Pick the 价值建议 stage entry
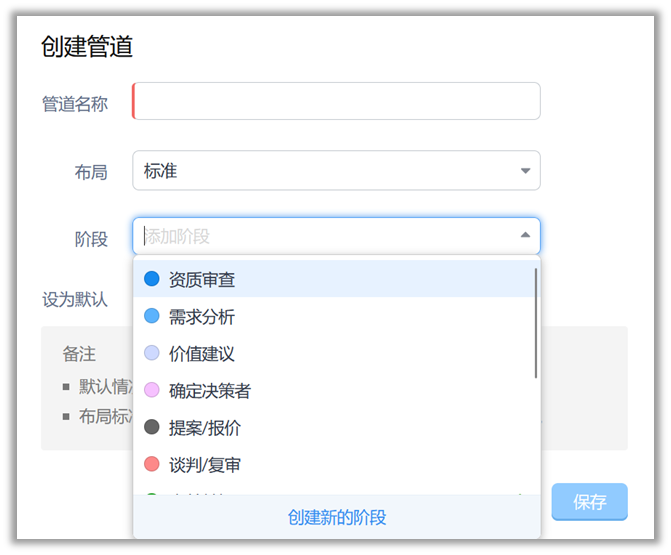 (x=202, y=354)
